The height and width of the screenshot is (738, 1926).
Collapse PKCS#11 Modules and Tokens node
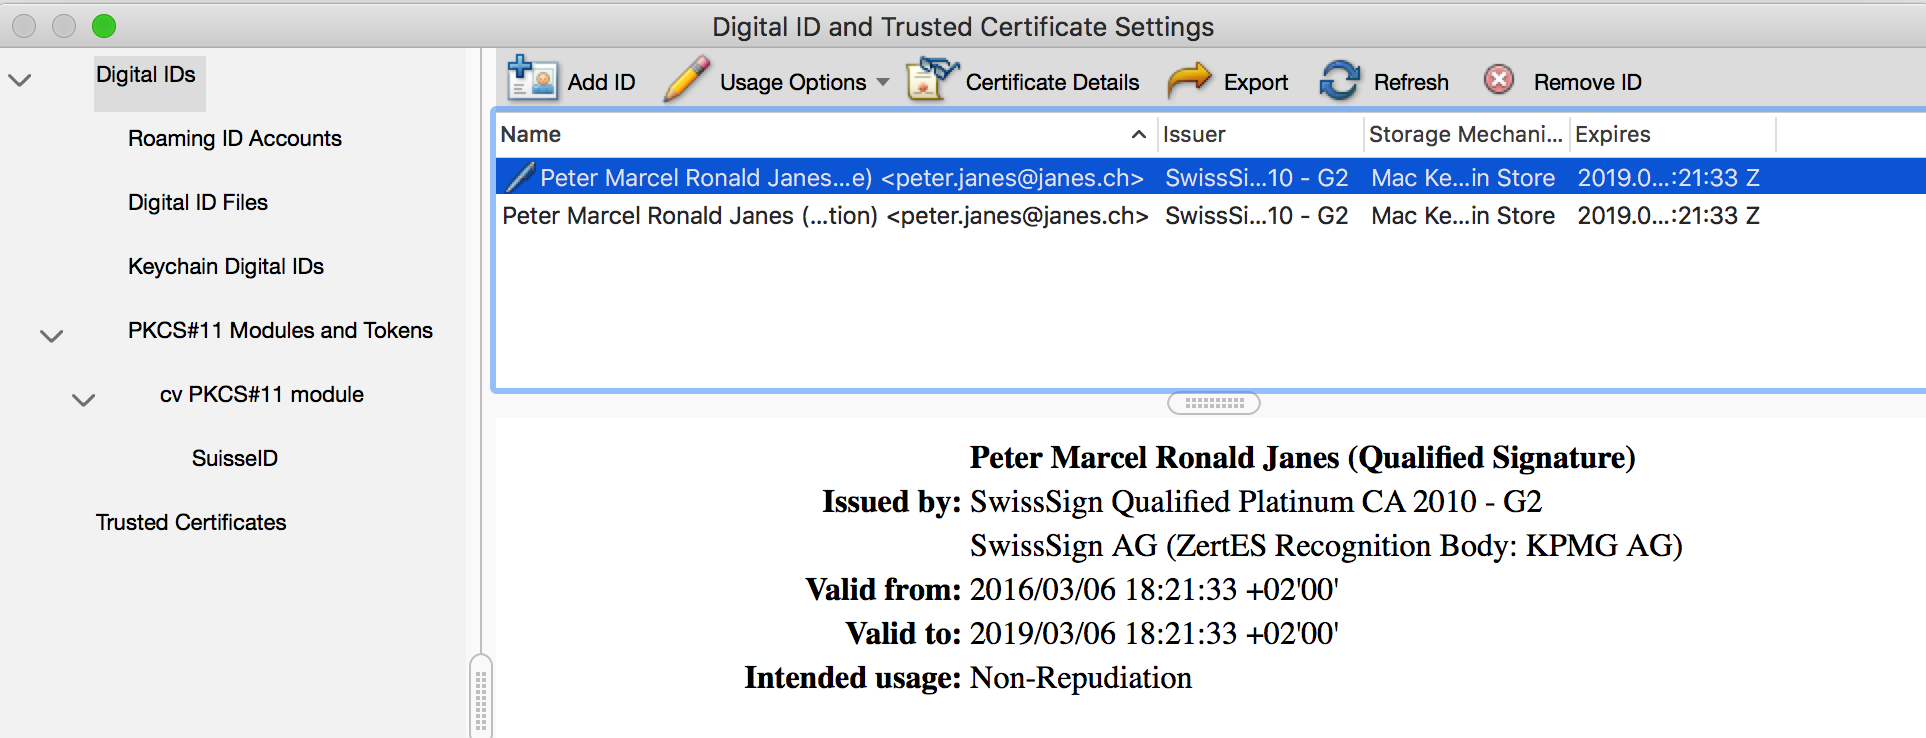(52, 336)
